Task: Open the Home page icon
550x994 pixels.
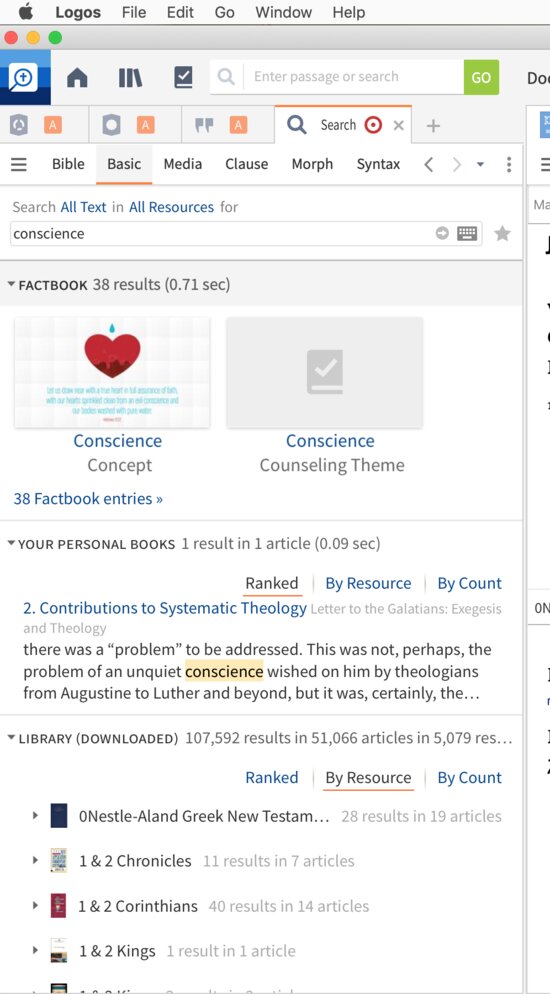Action: coord(77,77)
